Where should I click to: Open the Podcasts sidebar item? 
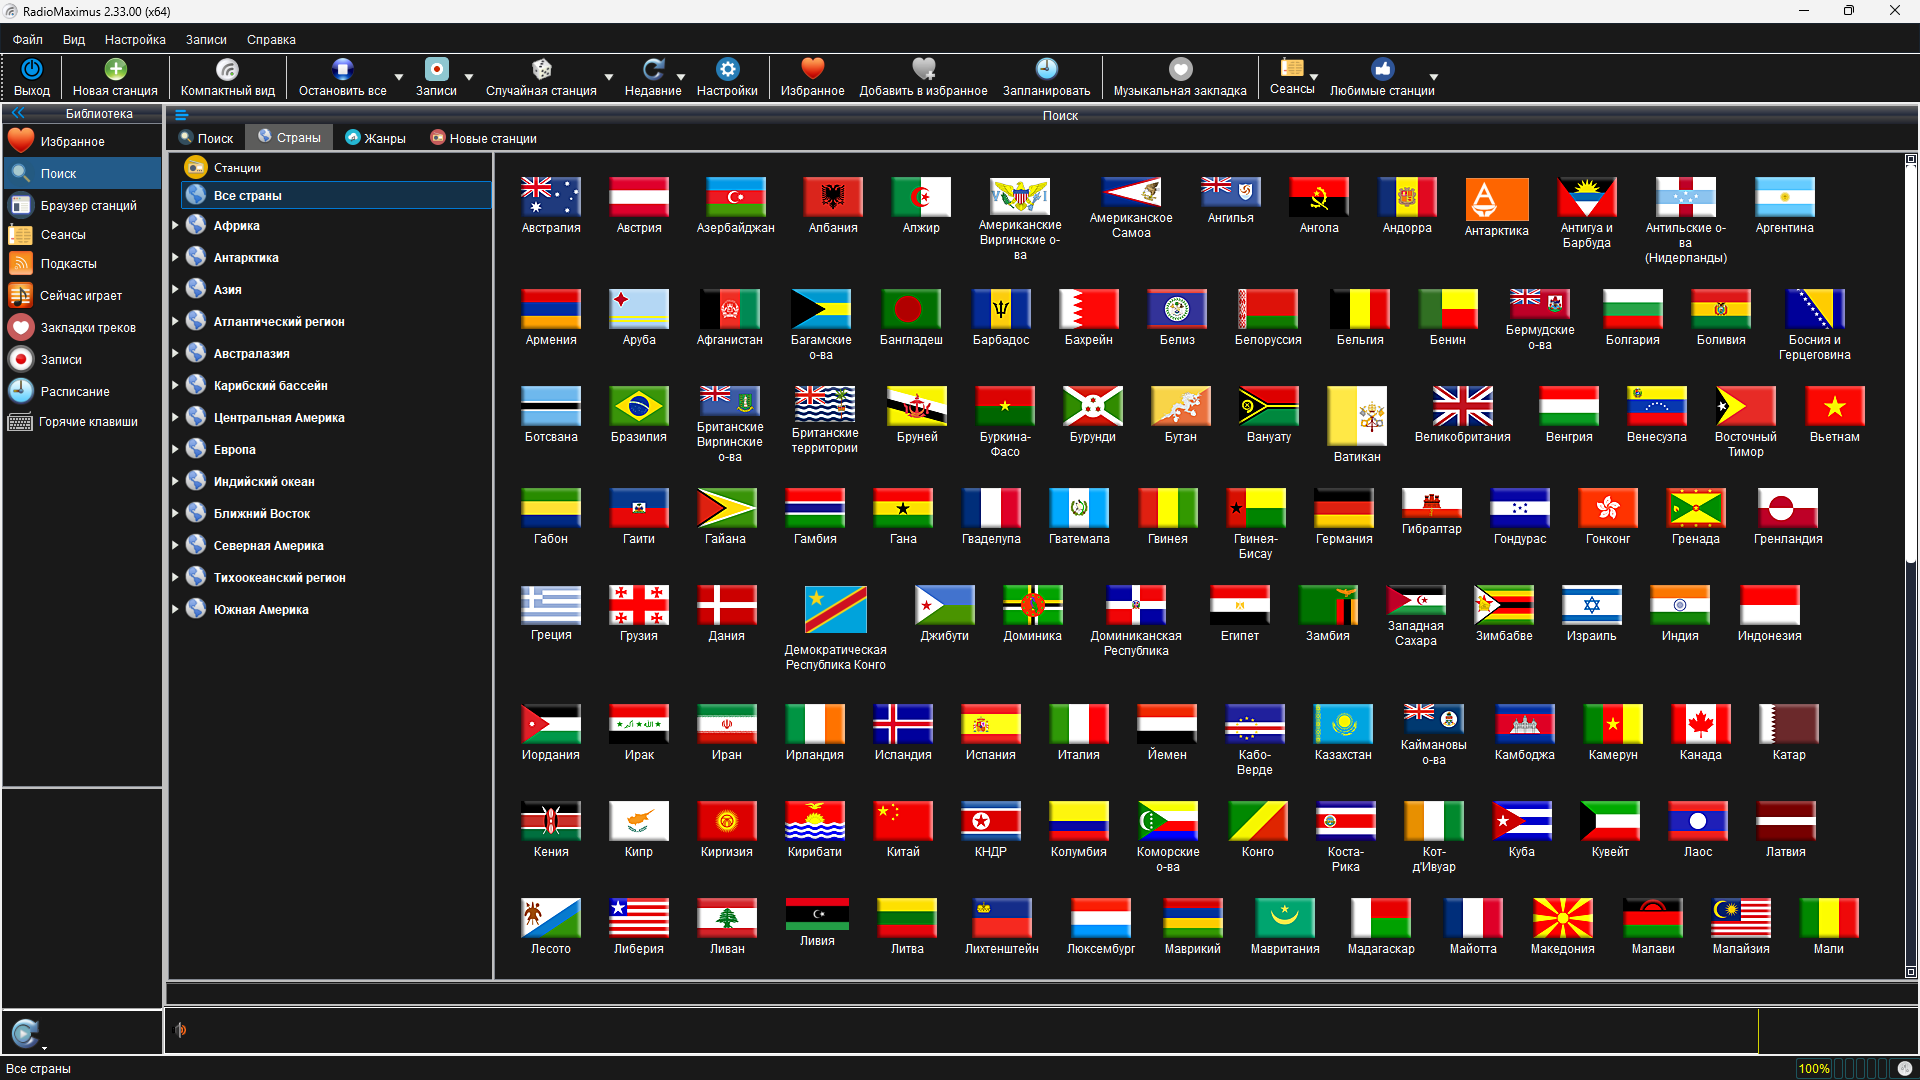(68, 264)
